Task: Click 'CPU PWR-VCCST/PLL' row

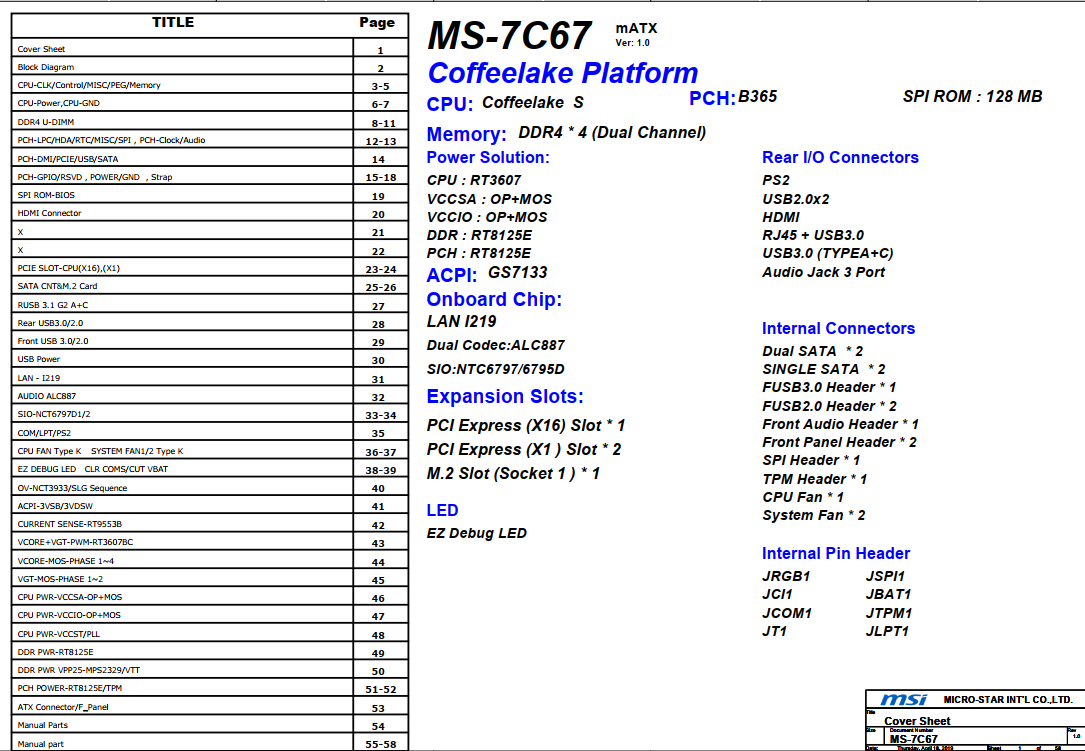Action: 210,633
